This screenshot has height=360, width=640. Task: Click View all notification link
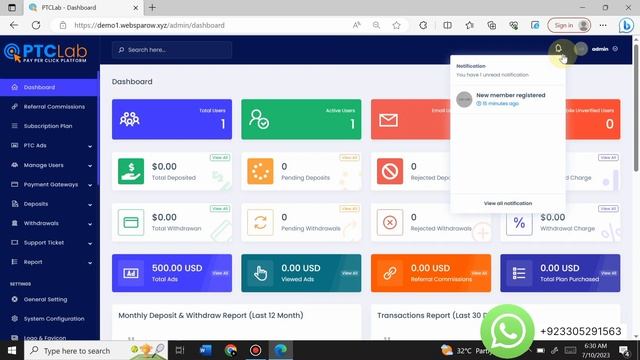(508, 203)
